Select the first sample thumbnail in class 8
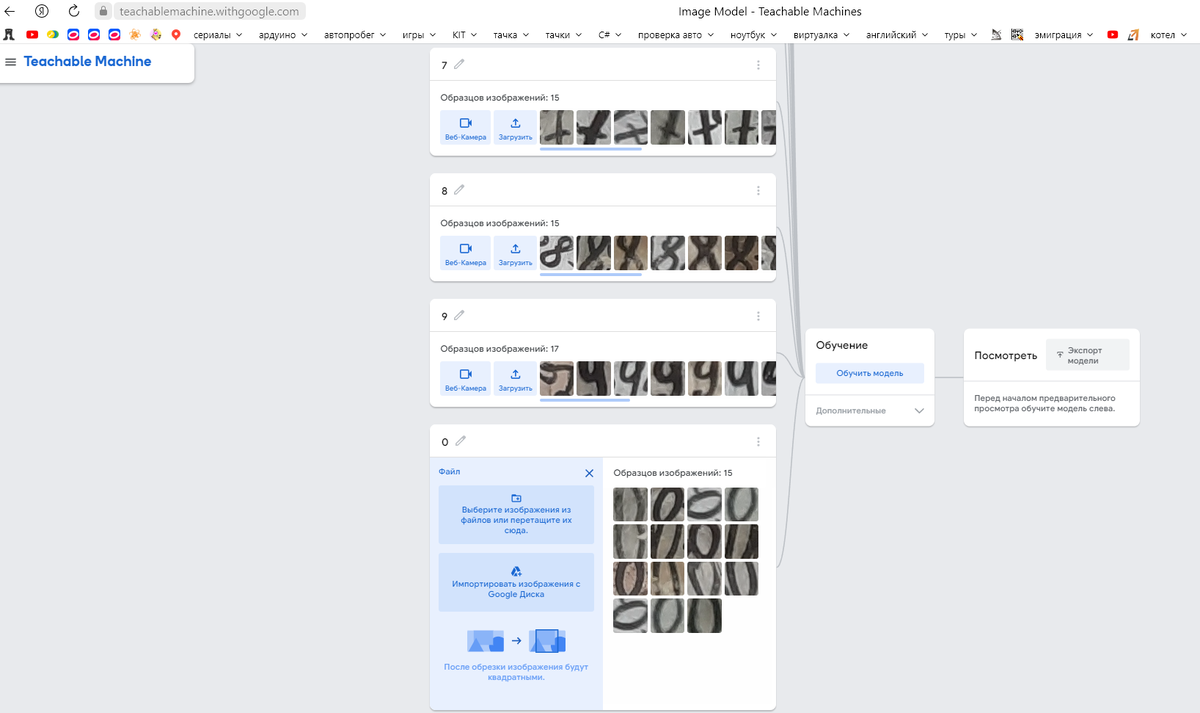Viewport: 1200px width, 713px height. (x=557, y=252)
